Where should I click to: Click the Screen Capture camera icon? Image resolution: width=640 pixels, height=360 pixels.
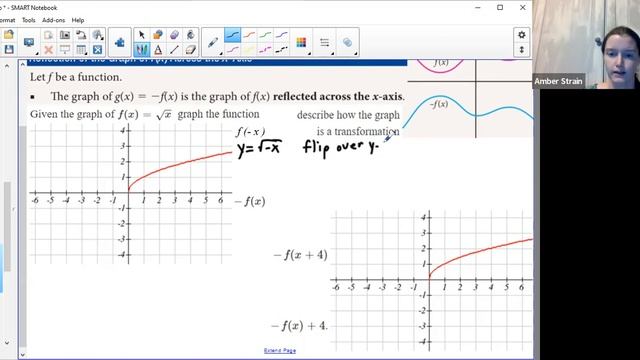(x=64, y=35)
